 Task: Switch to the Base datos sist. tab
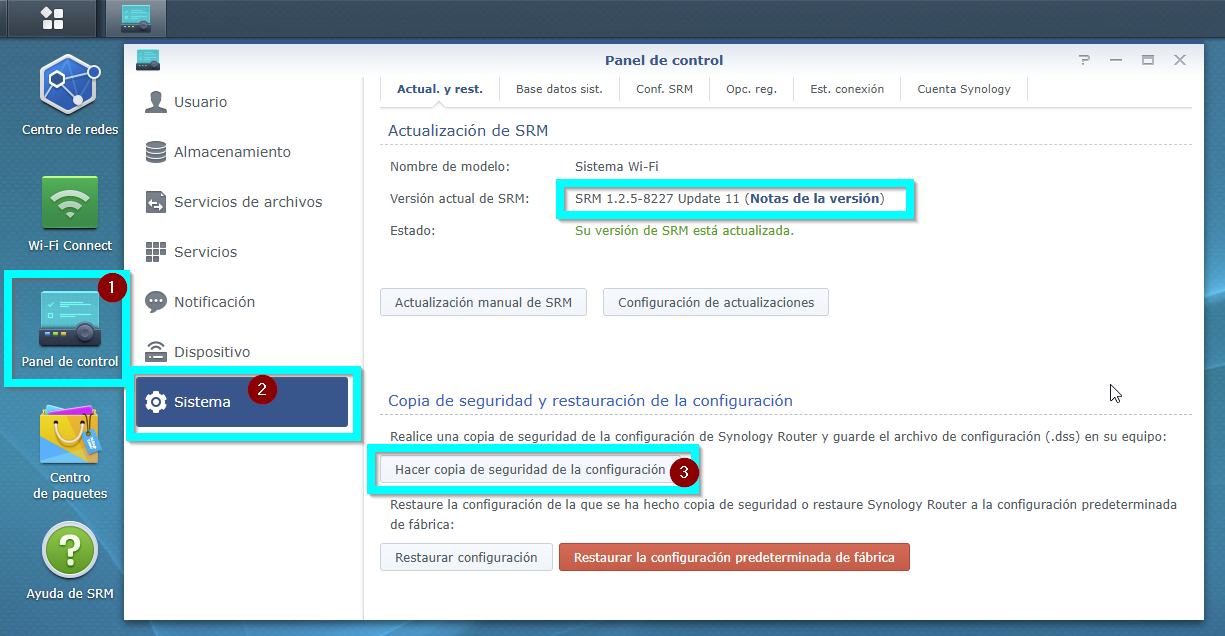click(559, 89)
